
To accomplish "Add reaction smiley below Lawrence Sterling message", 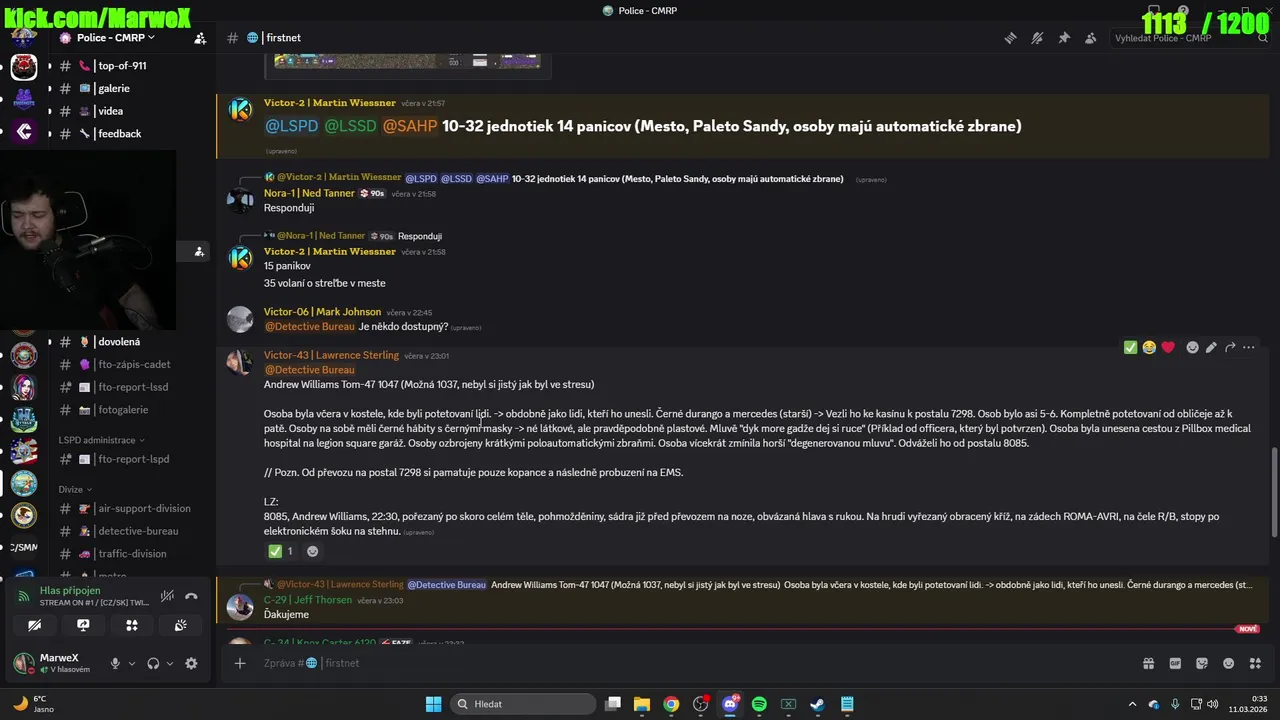I will tap(312, 551).
